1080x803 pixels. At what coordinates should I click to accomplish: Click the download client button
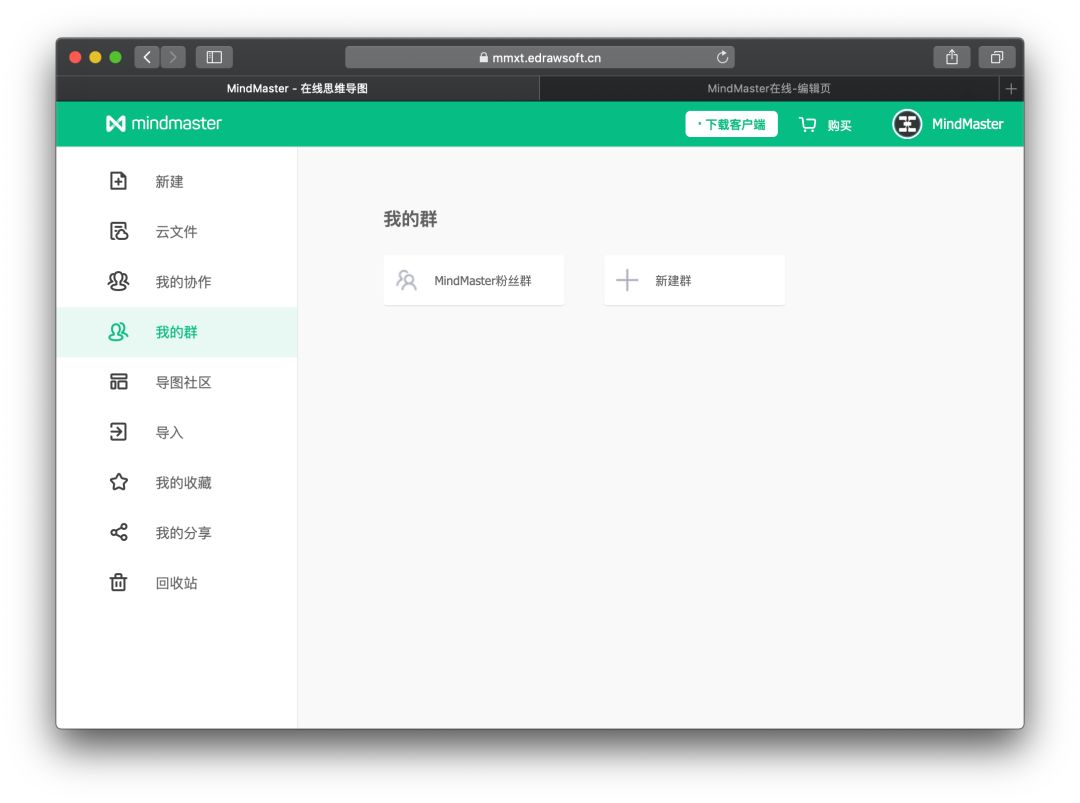pyautogui.click(x=731, y=124)
